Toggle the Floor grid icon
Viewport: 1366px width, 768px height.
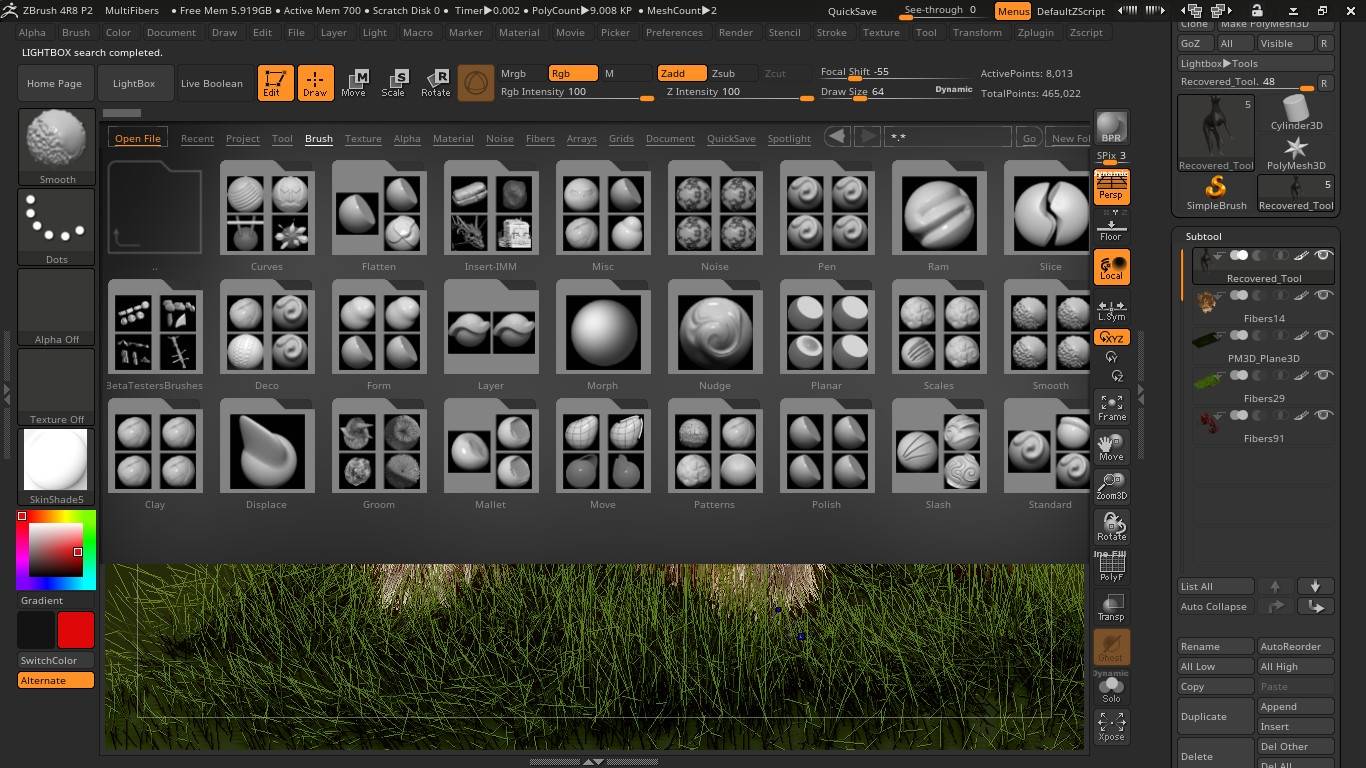(x=1111, y=227)
